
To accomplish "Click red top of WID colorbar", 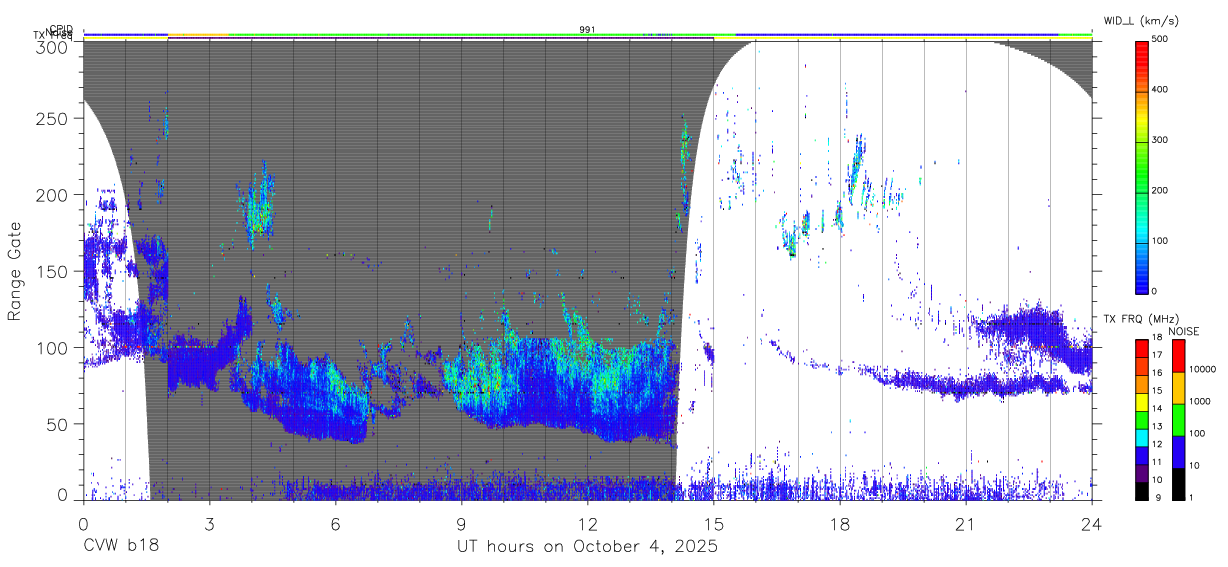I will [x=1141, y=52].
